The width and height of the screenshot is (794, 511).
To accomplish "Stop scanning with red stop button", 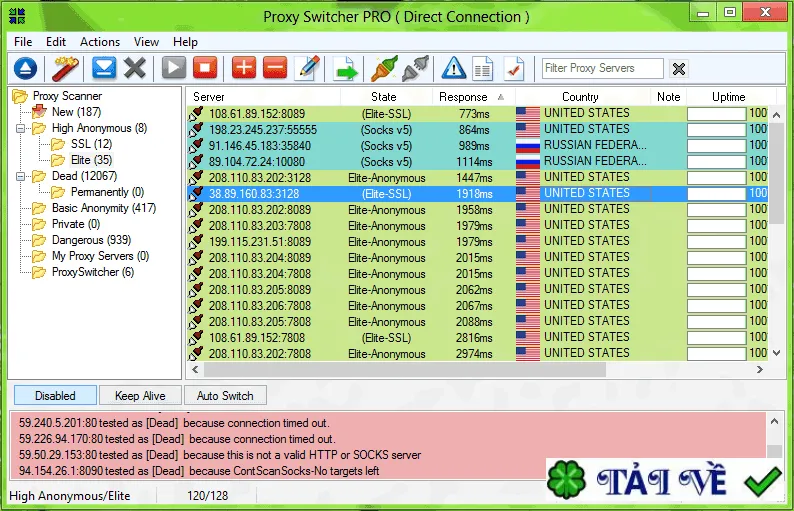I will point(205,68).
